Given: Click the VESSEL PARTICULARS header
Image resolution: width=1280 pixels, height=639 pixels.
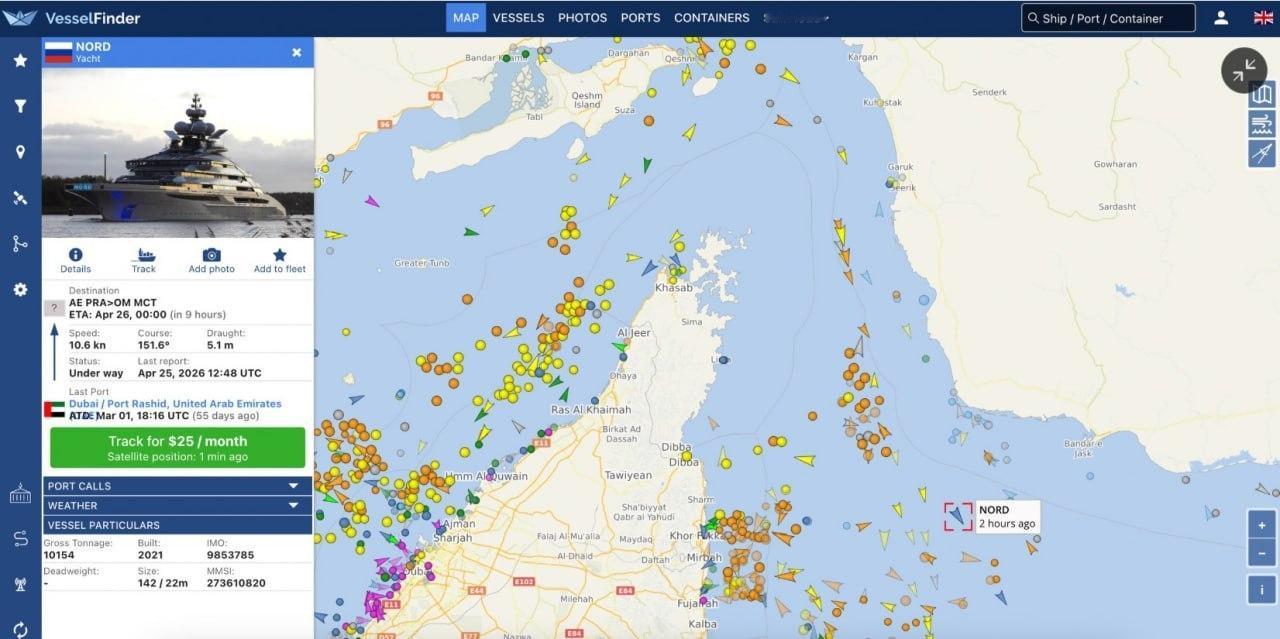Looking at the screenshot, I should (x=177, y=525).
